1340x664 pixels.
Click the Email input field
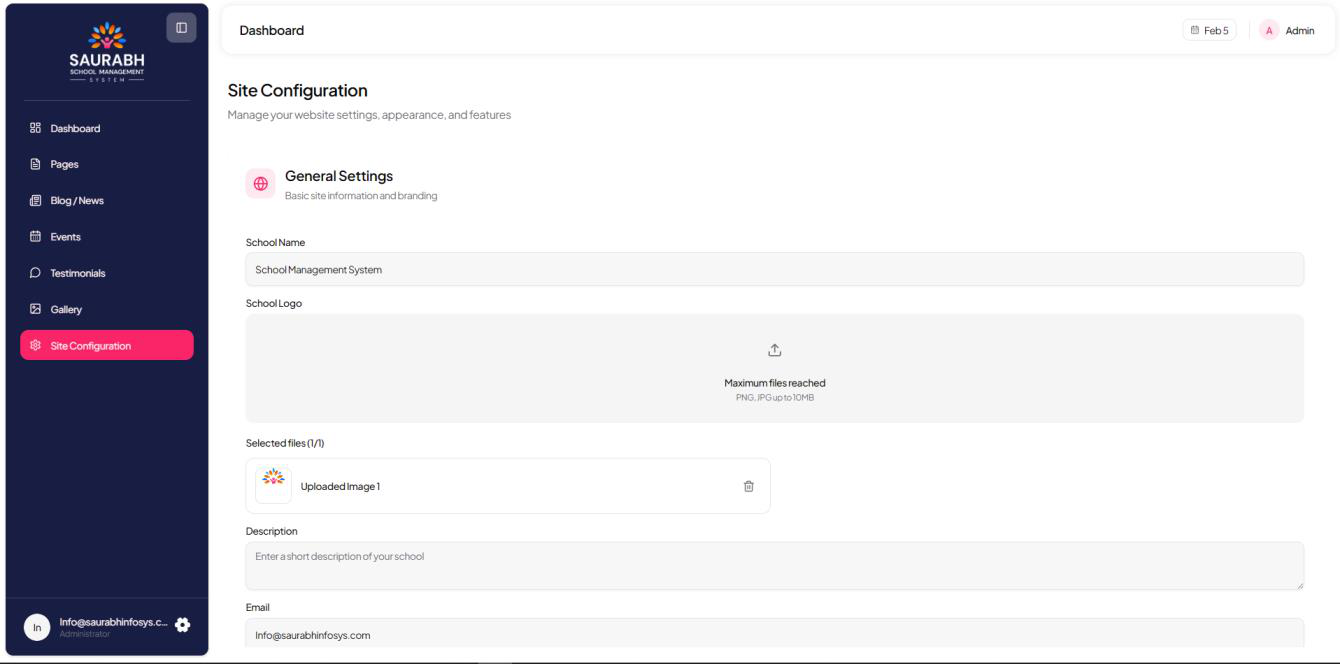[774, 634]
